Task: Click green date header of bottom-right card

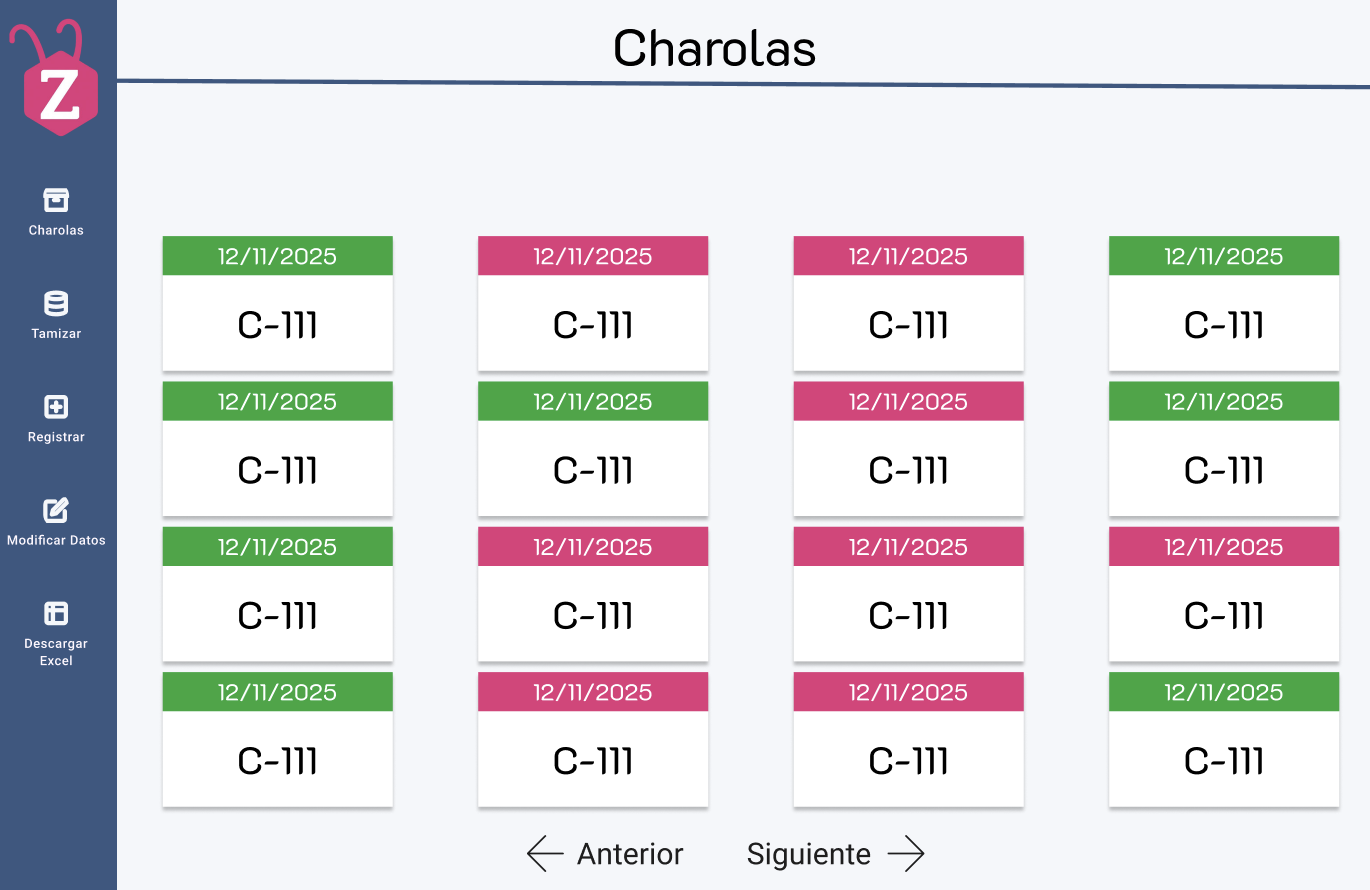Action: (x=1224, y=692)
